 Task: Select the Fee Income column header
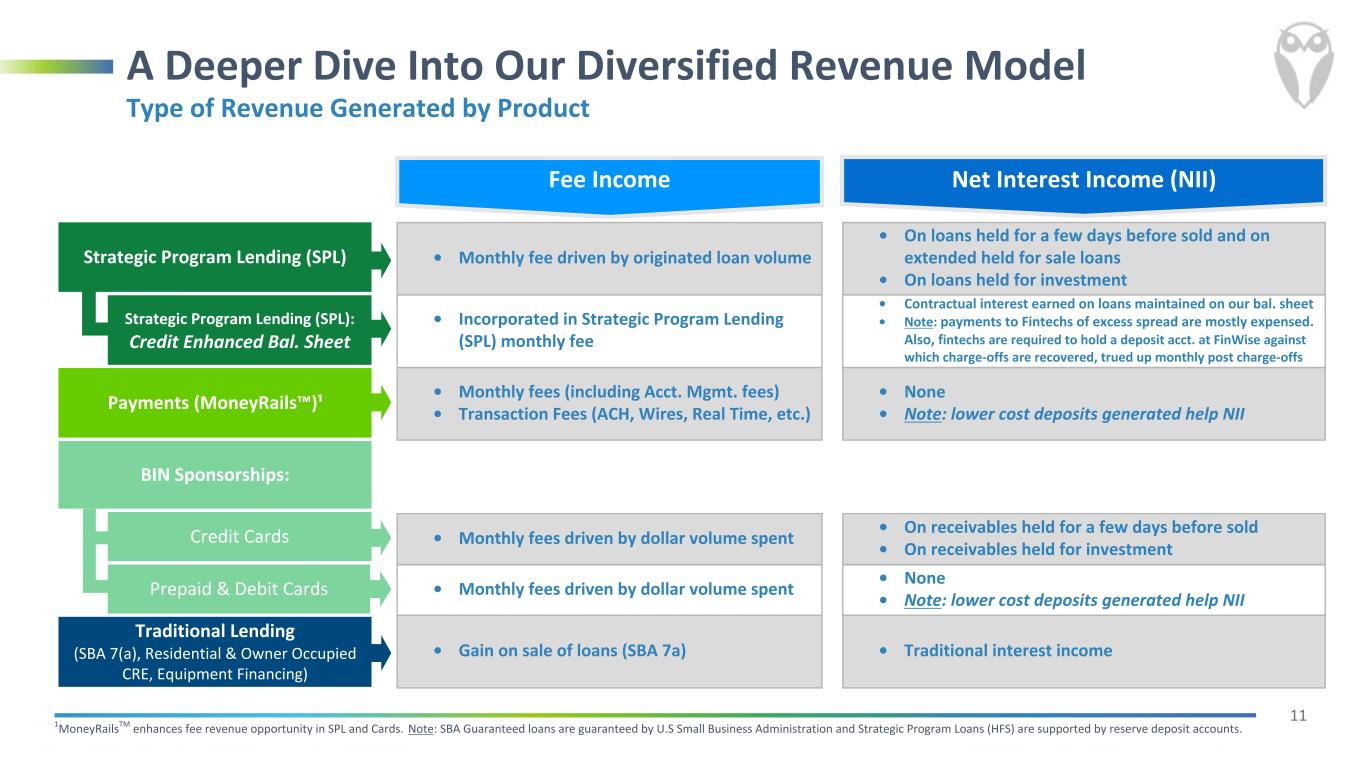click(609, 180)
